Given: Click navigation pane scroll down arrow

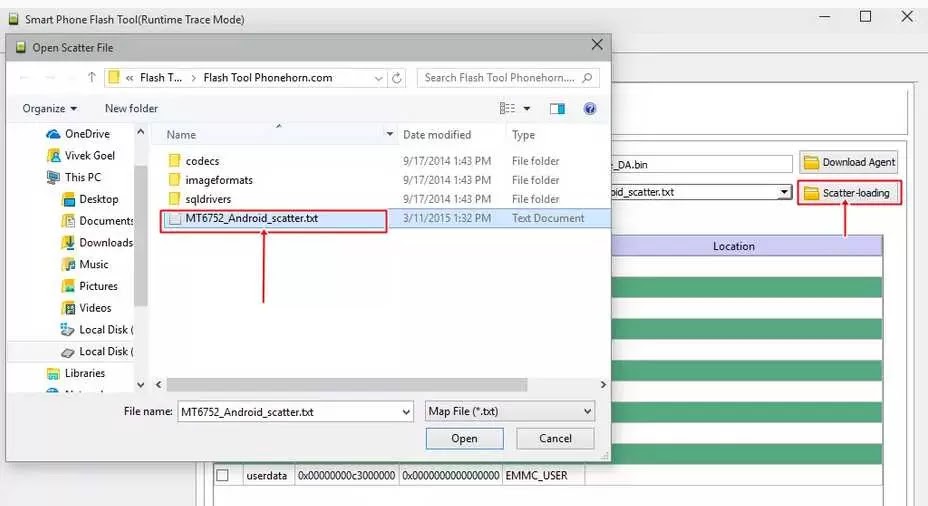Looking at the screenshot, I should coord(140,385).
